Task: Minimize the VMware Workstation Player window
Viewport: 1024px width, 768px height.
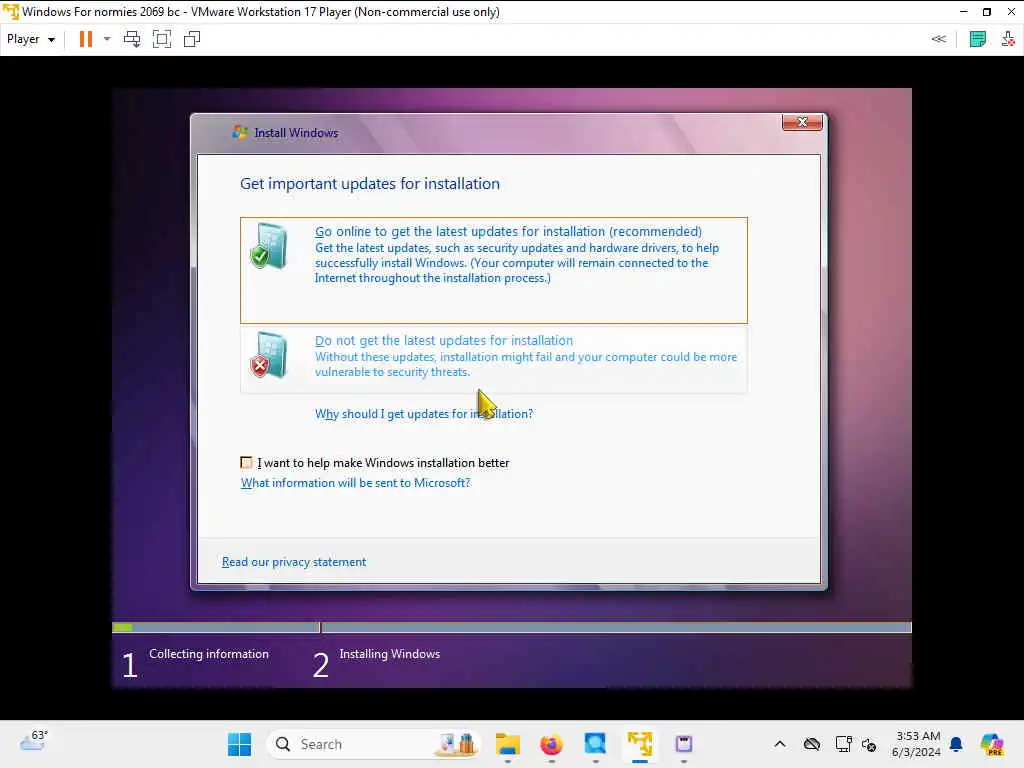Action: click(963, 12)
